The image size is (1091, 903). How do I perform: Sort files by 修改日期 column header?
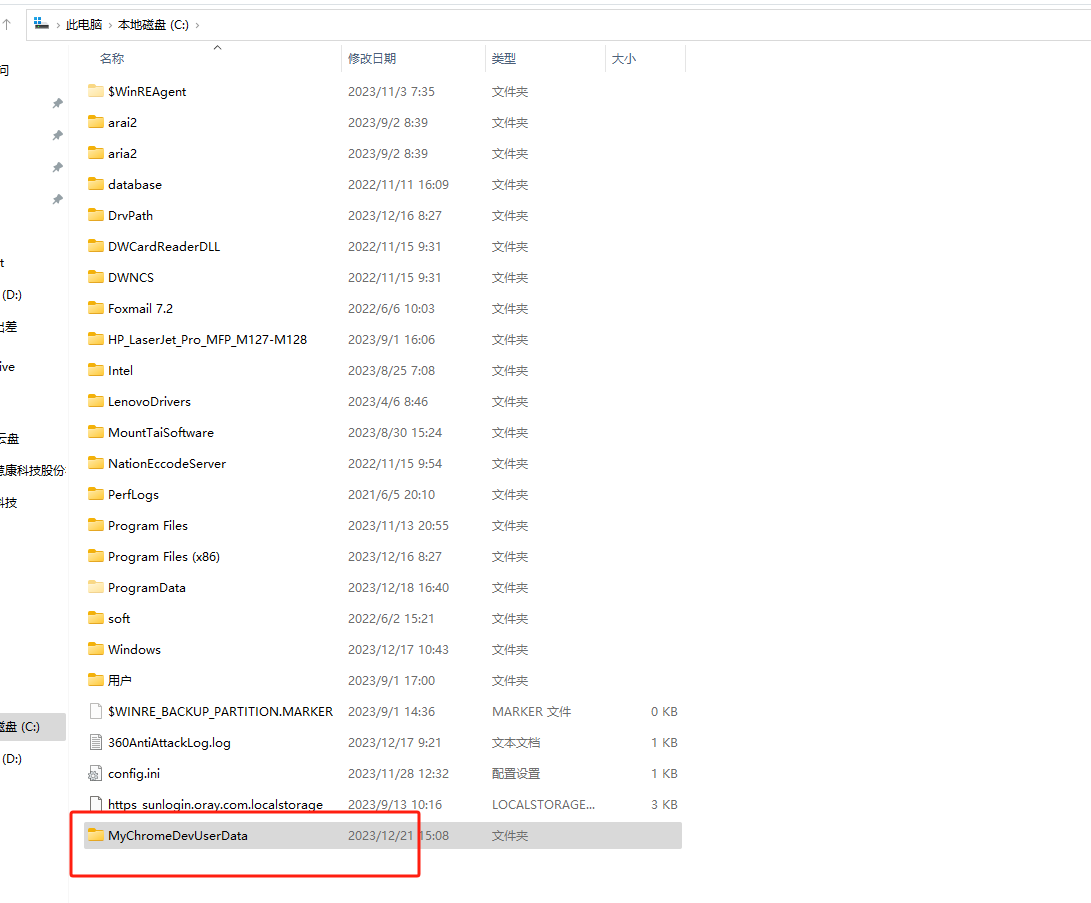point(372,59)
